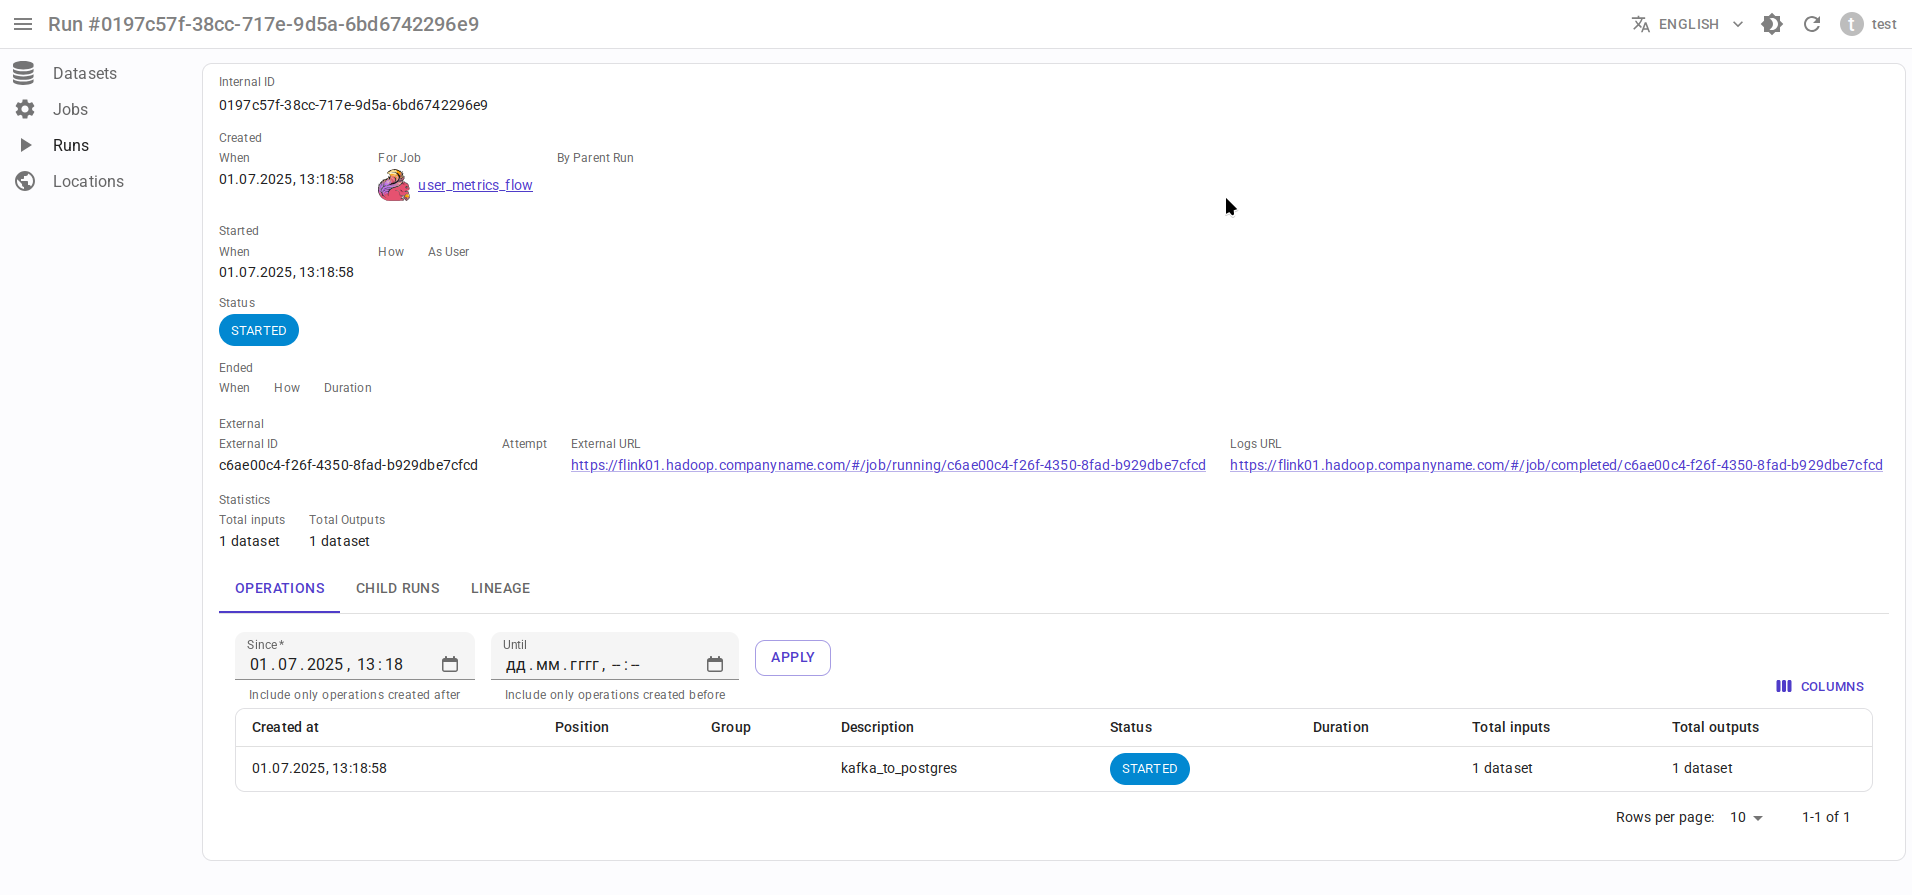Toggle the dark/light theme icon
This screenshot has width=1912, height=895.
[1772, 24]
